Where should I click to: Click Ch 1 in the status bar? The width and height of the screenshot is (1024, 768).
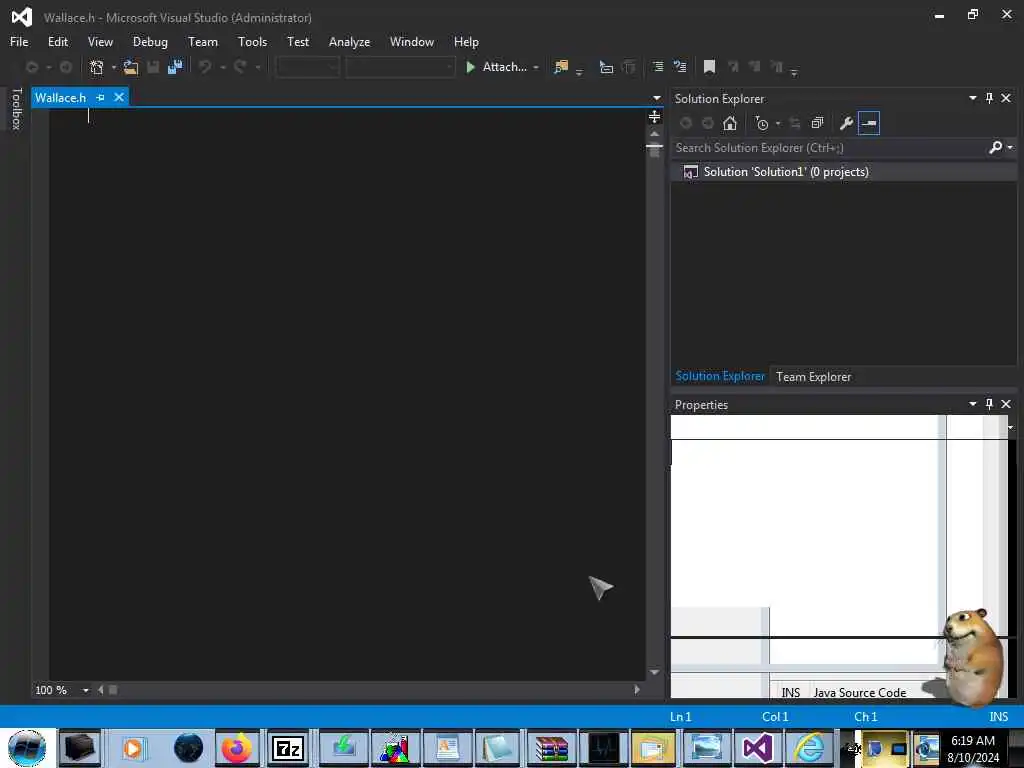[x=866, y=716]
